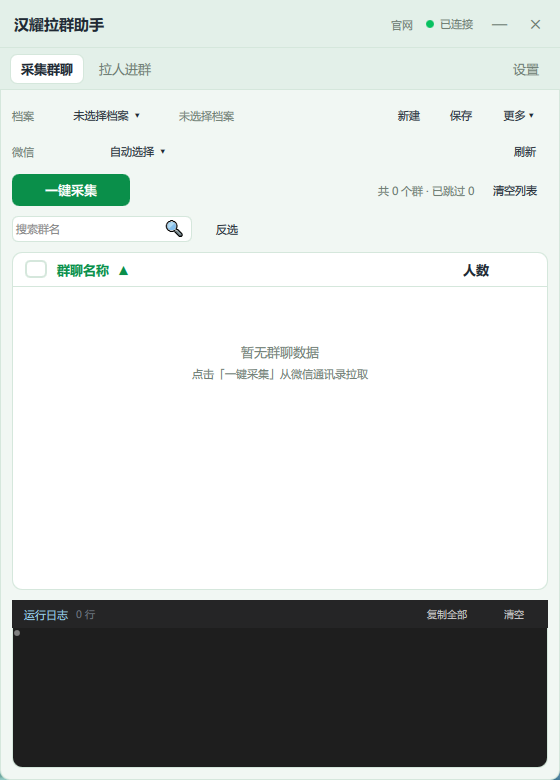Expand the 自动选择 WeChat dropdown
The width and height of the screenshot is (560, 780).
coord(137,152)
